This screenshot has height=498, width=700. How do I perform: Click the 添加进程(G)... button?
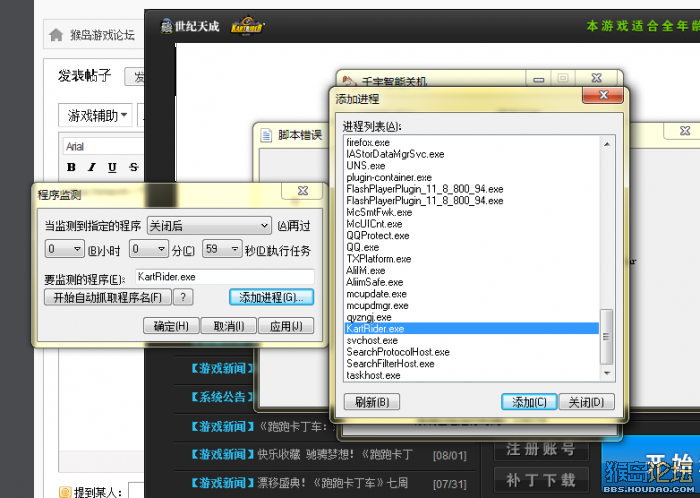coord(271,297)
